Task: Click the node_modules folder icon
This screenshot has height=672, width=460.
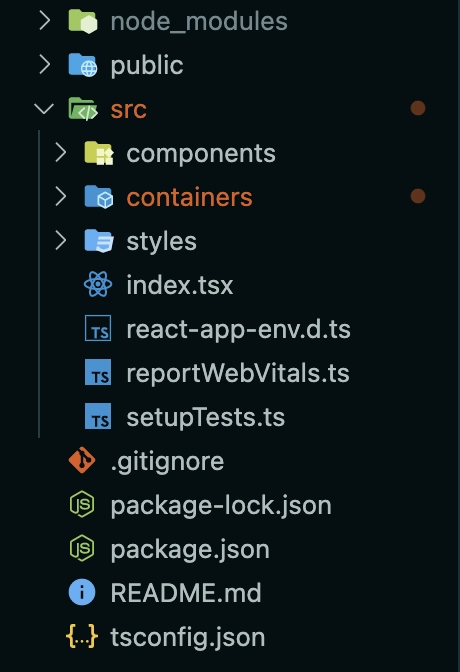Action: click(83, 21)
